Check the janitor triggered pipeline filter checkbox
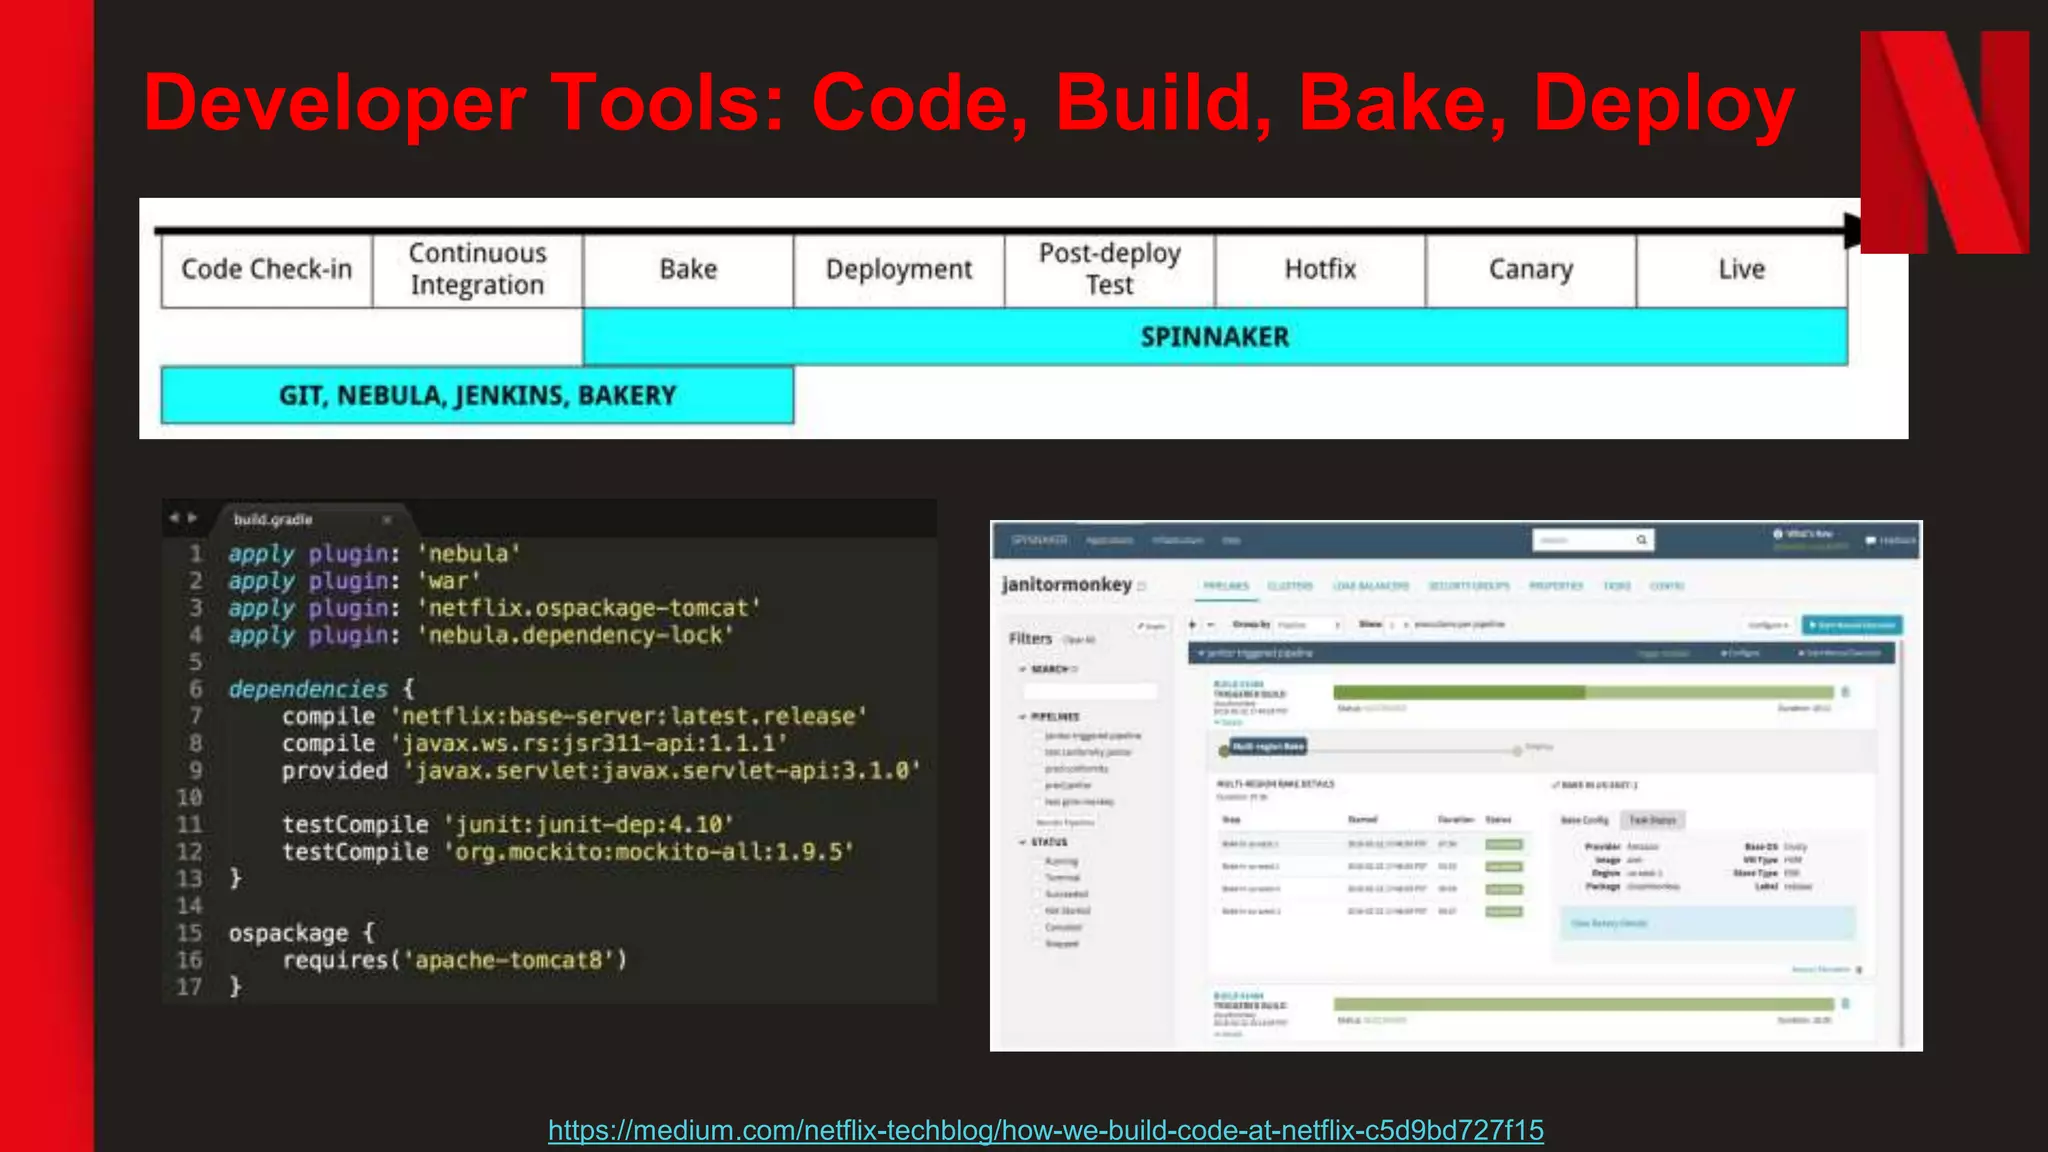 tap(1037, 736)
